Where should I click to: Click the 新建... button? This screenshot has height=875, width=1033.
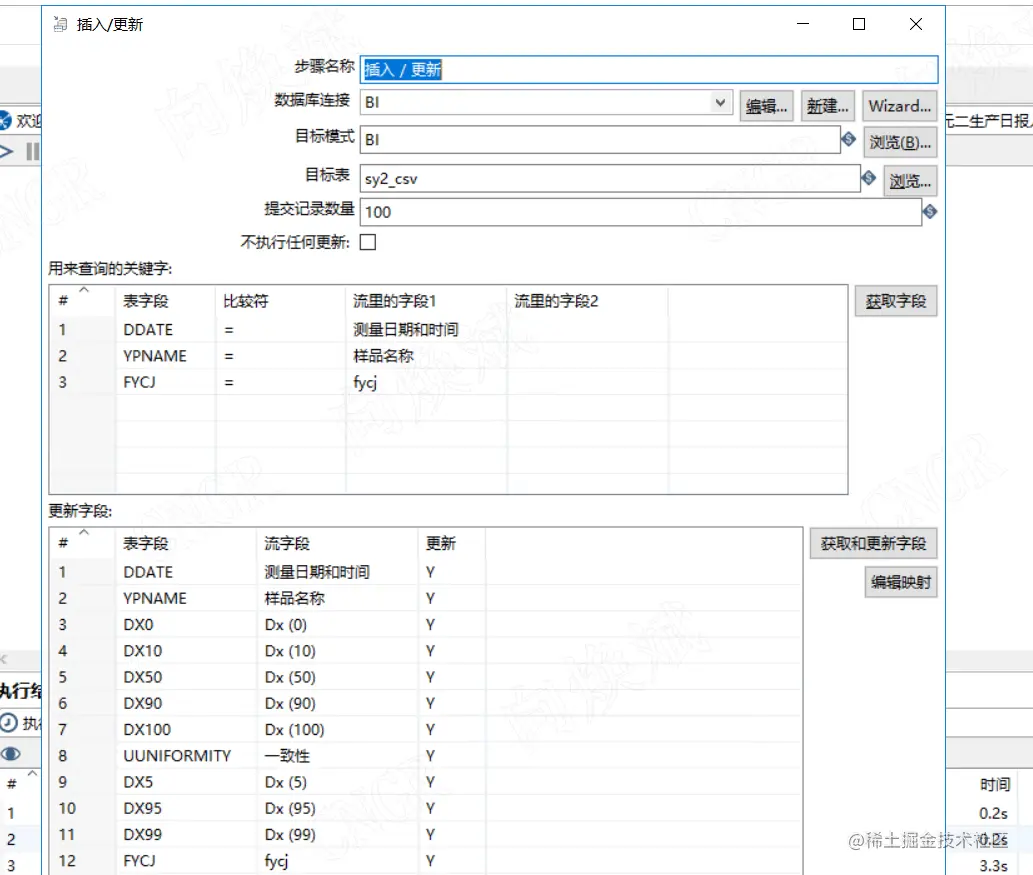(827, 106)
